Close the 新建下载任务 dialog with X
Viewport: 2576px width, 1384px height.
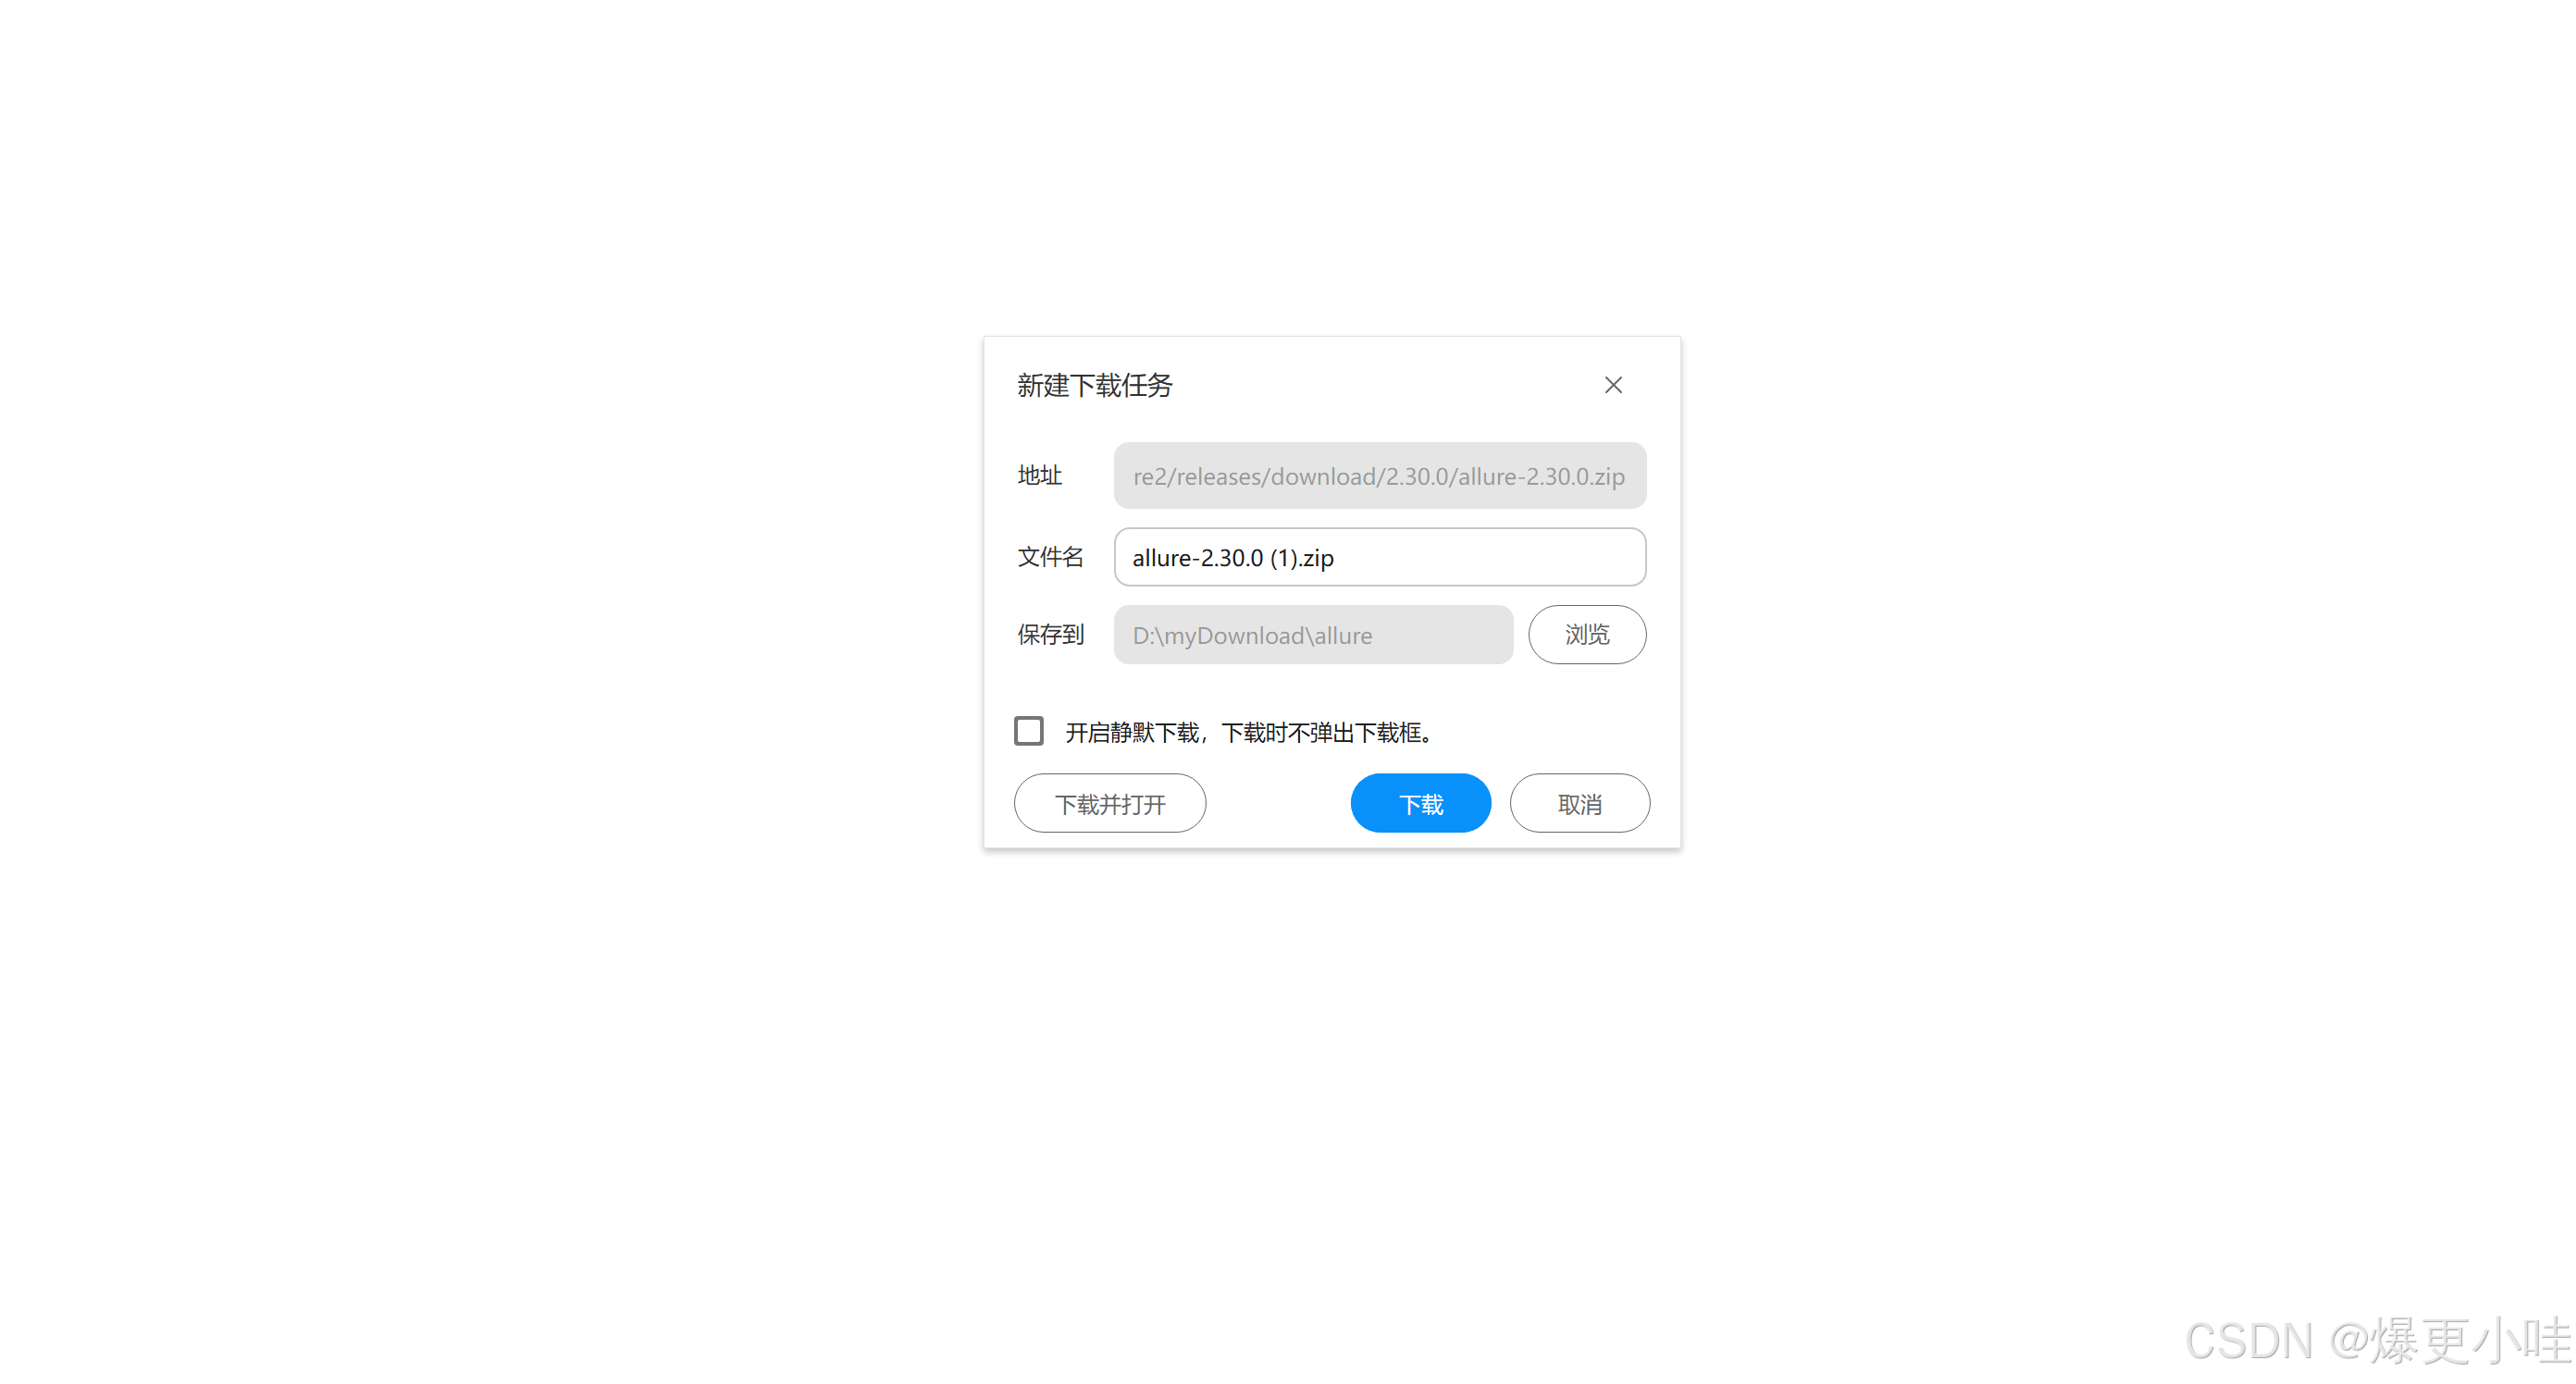pos(1613,385)
